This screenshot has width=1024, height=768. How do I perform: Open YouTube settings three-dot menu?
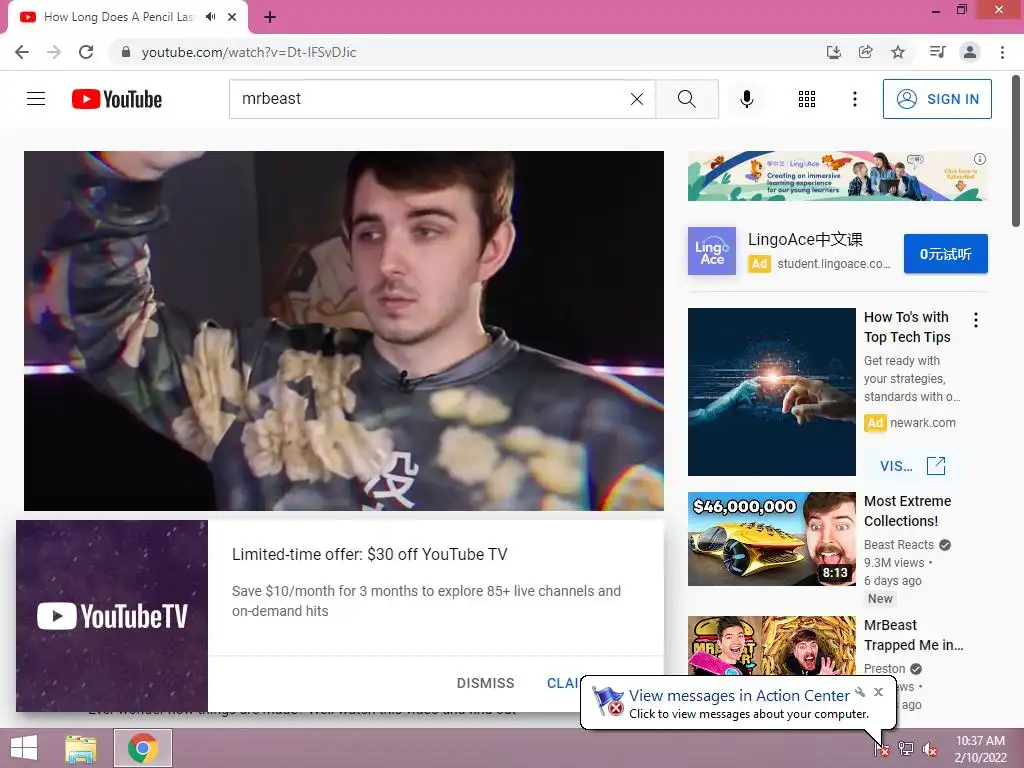pos(854,99)
